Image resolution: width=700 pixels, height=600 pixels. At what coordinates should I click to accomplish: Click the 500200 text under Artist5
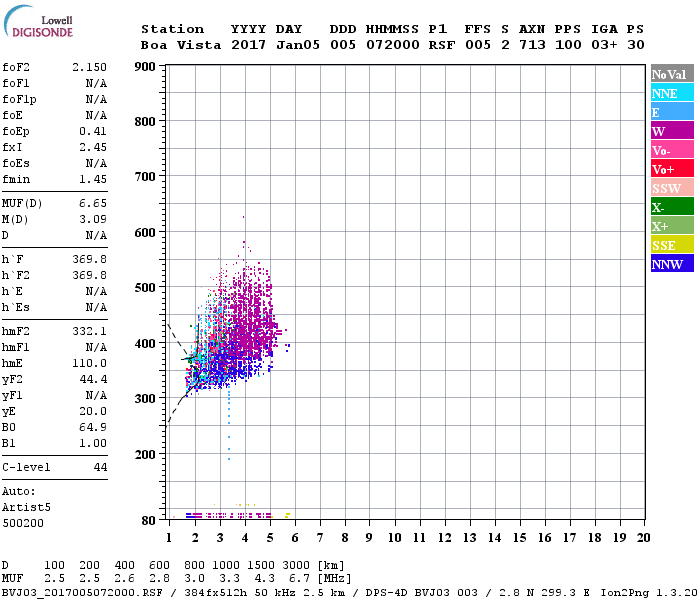[x=23, y=523]
